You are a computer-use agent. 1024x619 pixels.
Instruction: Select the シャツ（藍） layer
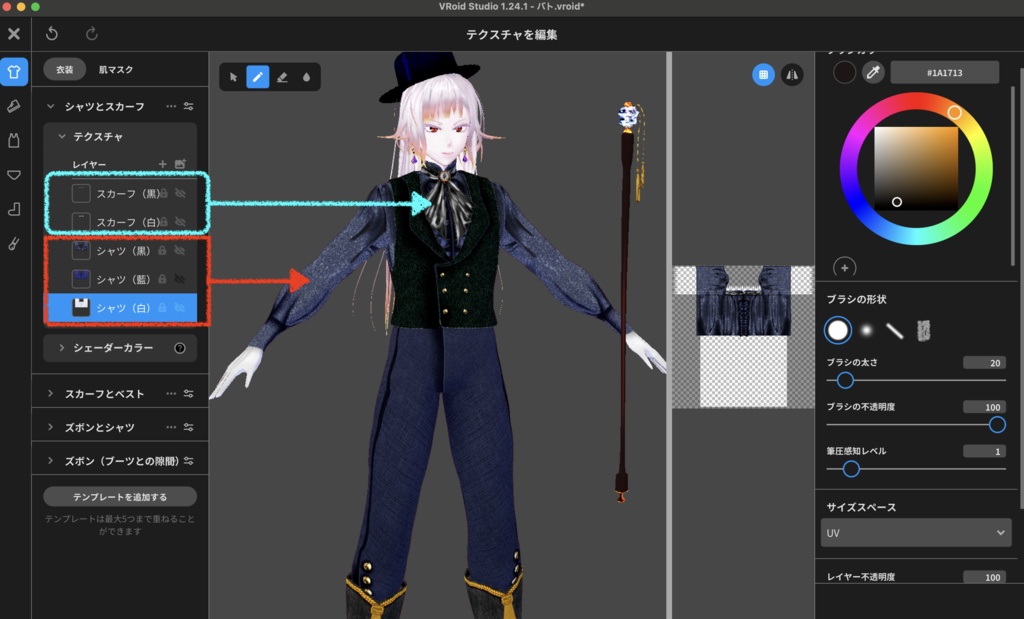tap(120, 278)
